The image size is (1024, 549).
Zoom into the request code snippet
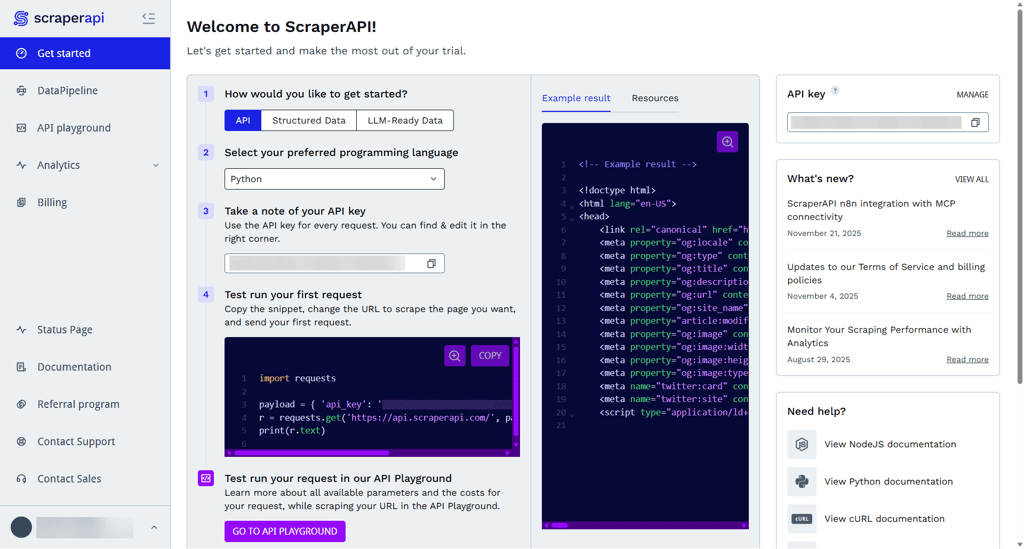[x=455, y=356]
